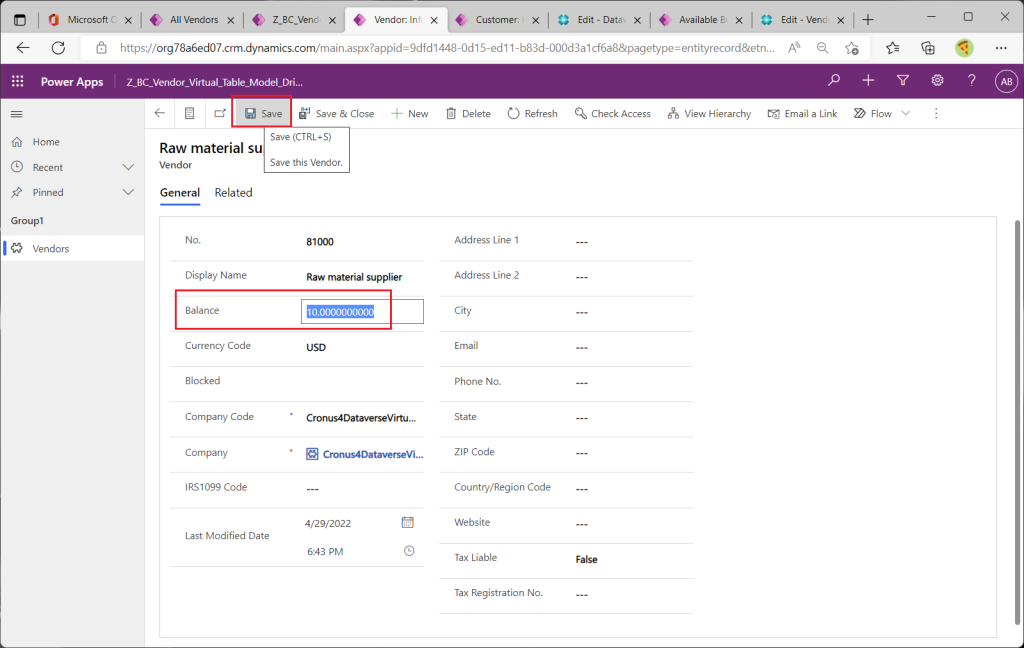Click the Display Name field value
1024x648 pixels.
[x=354, y=276]
